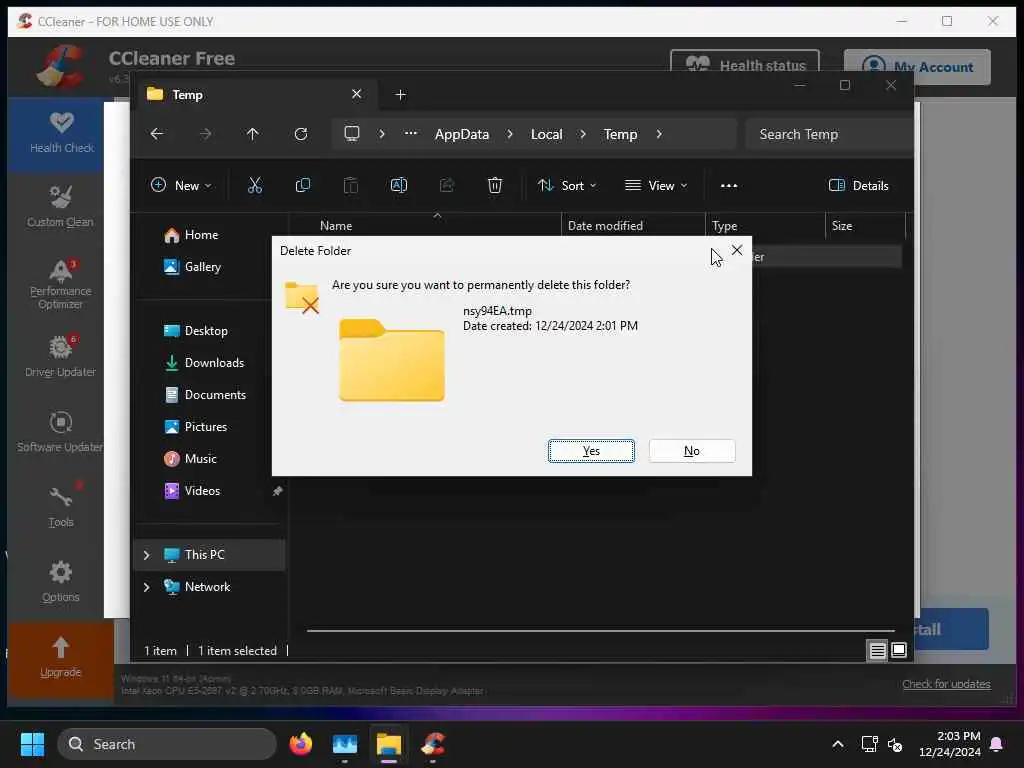Switch to large thumbnails view icon
The width and height of the screenshot is (1024, 768).
(899, 650)
